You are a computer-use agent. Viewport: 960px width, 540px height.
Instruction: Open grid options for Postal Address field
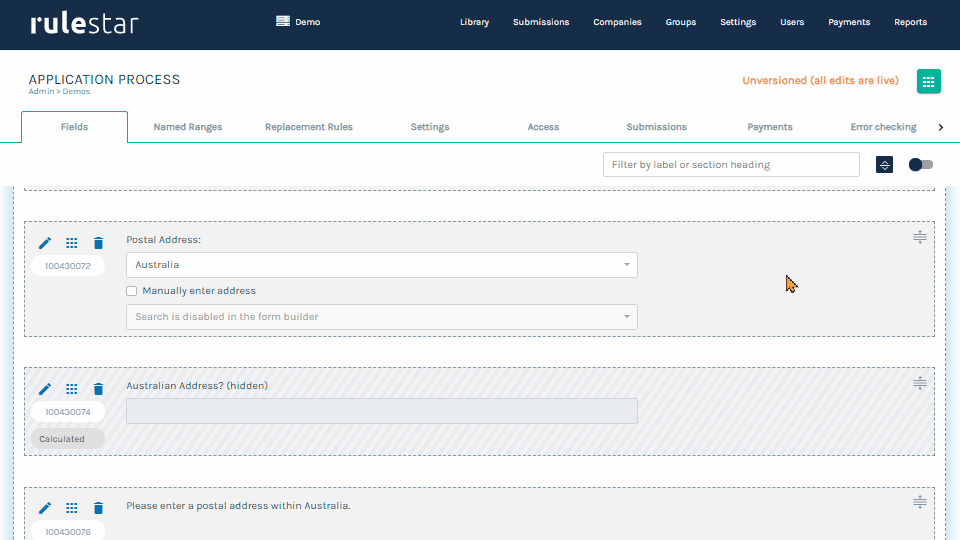click(x=72, y=243)
